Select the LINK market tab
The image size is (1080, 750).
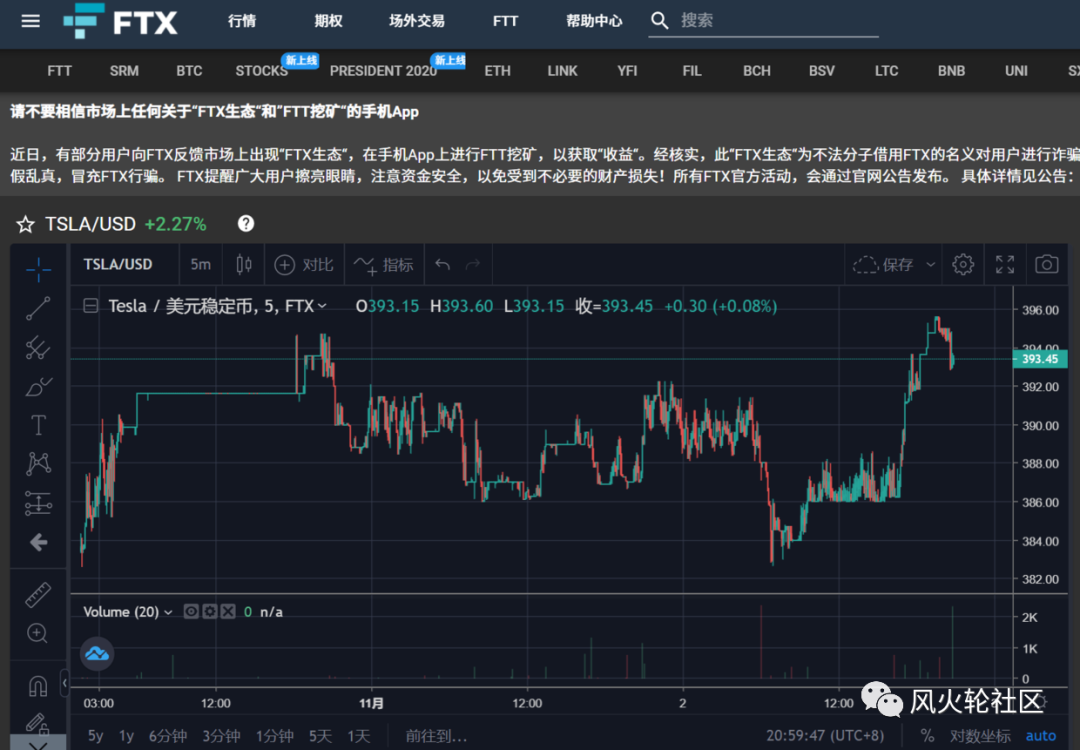[x=562, y=71]
